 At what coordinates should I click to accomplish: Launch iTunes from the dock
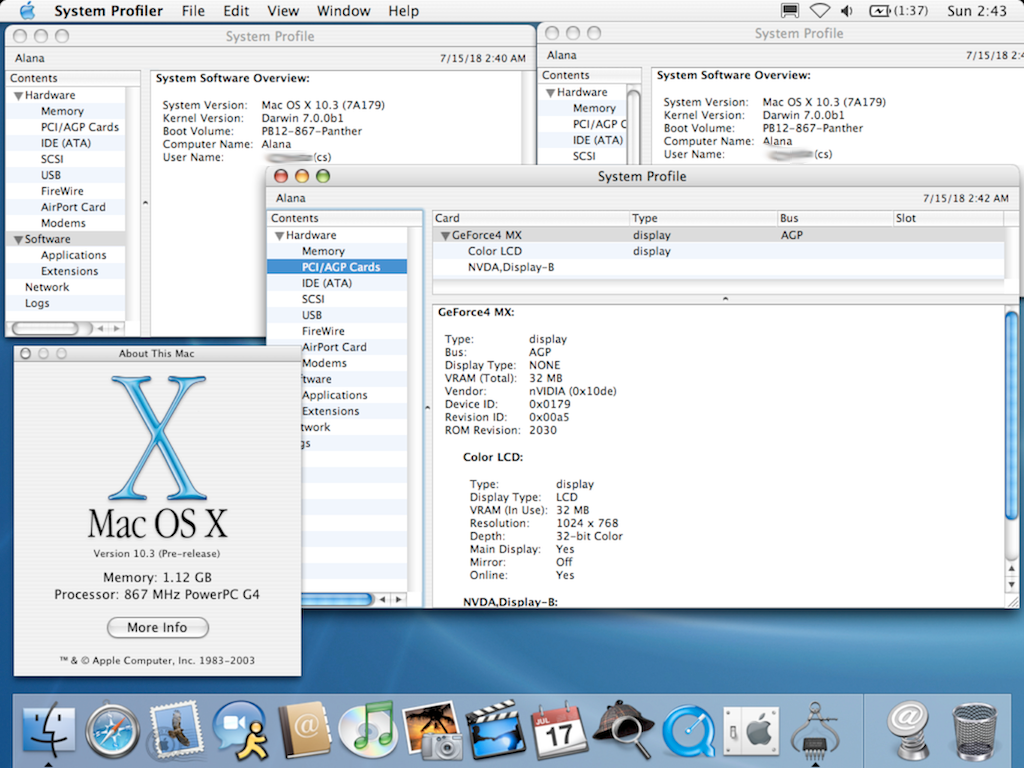click(367, 730)
